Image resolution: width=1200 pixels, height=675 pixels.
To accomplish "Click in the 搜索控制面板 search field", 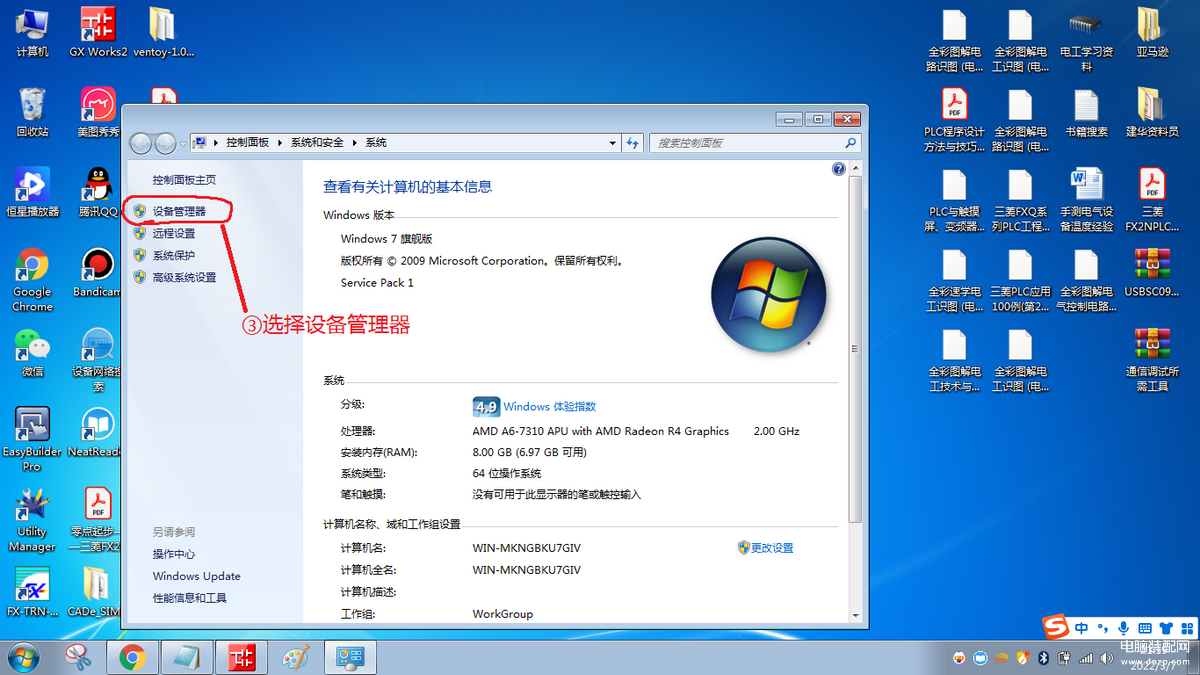I will (755, 143).
